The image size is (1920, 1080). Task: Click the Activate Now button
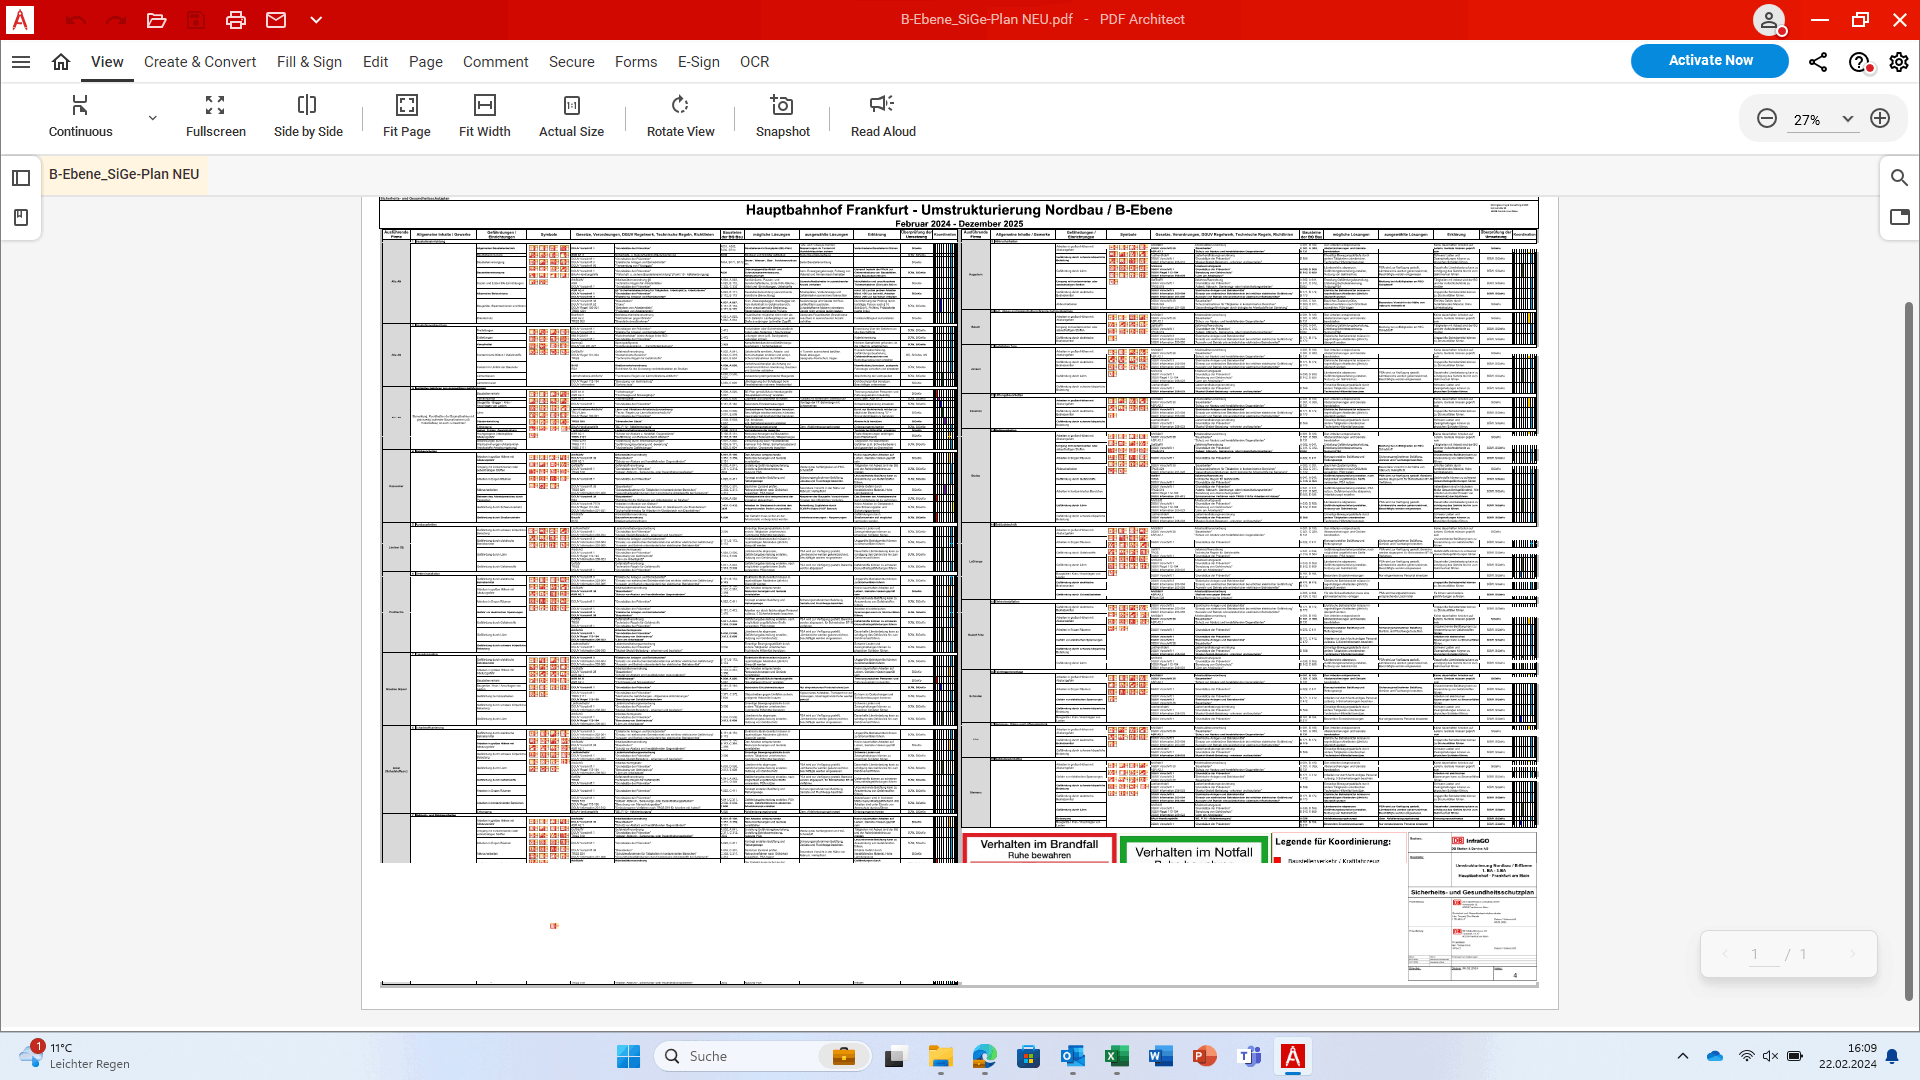pos(1709,61)
